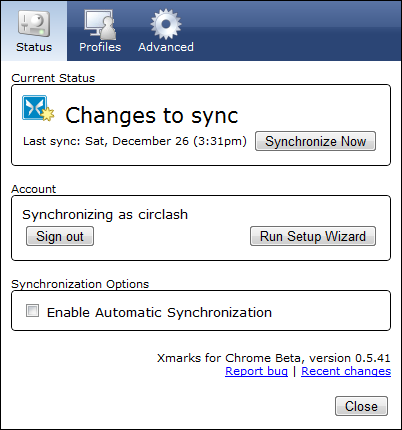Click the Changes to sync heading
This screenshot has width=402, height=430.
152,116
